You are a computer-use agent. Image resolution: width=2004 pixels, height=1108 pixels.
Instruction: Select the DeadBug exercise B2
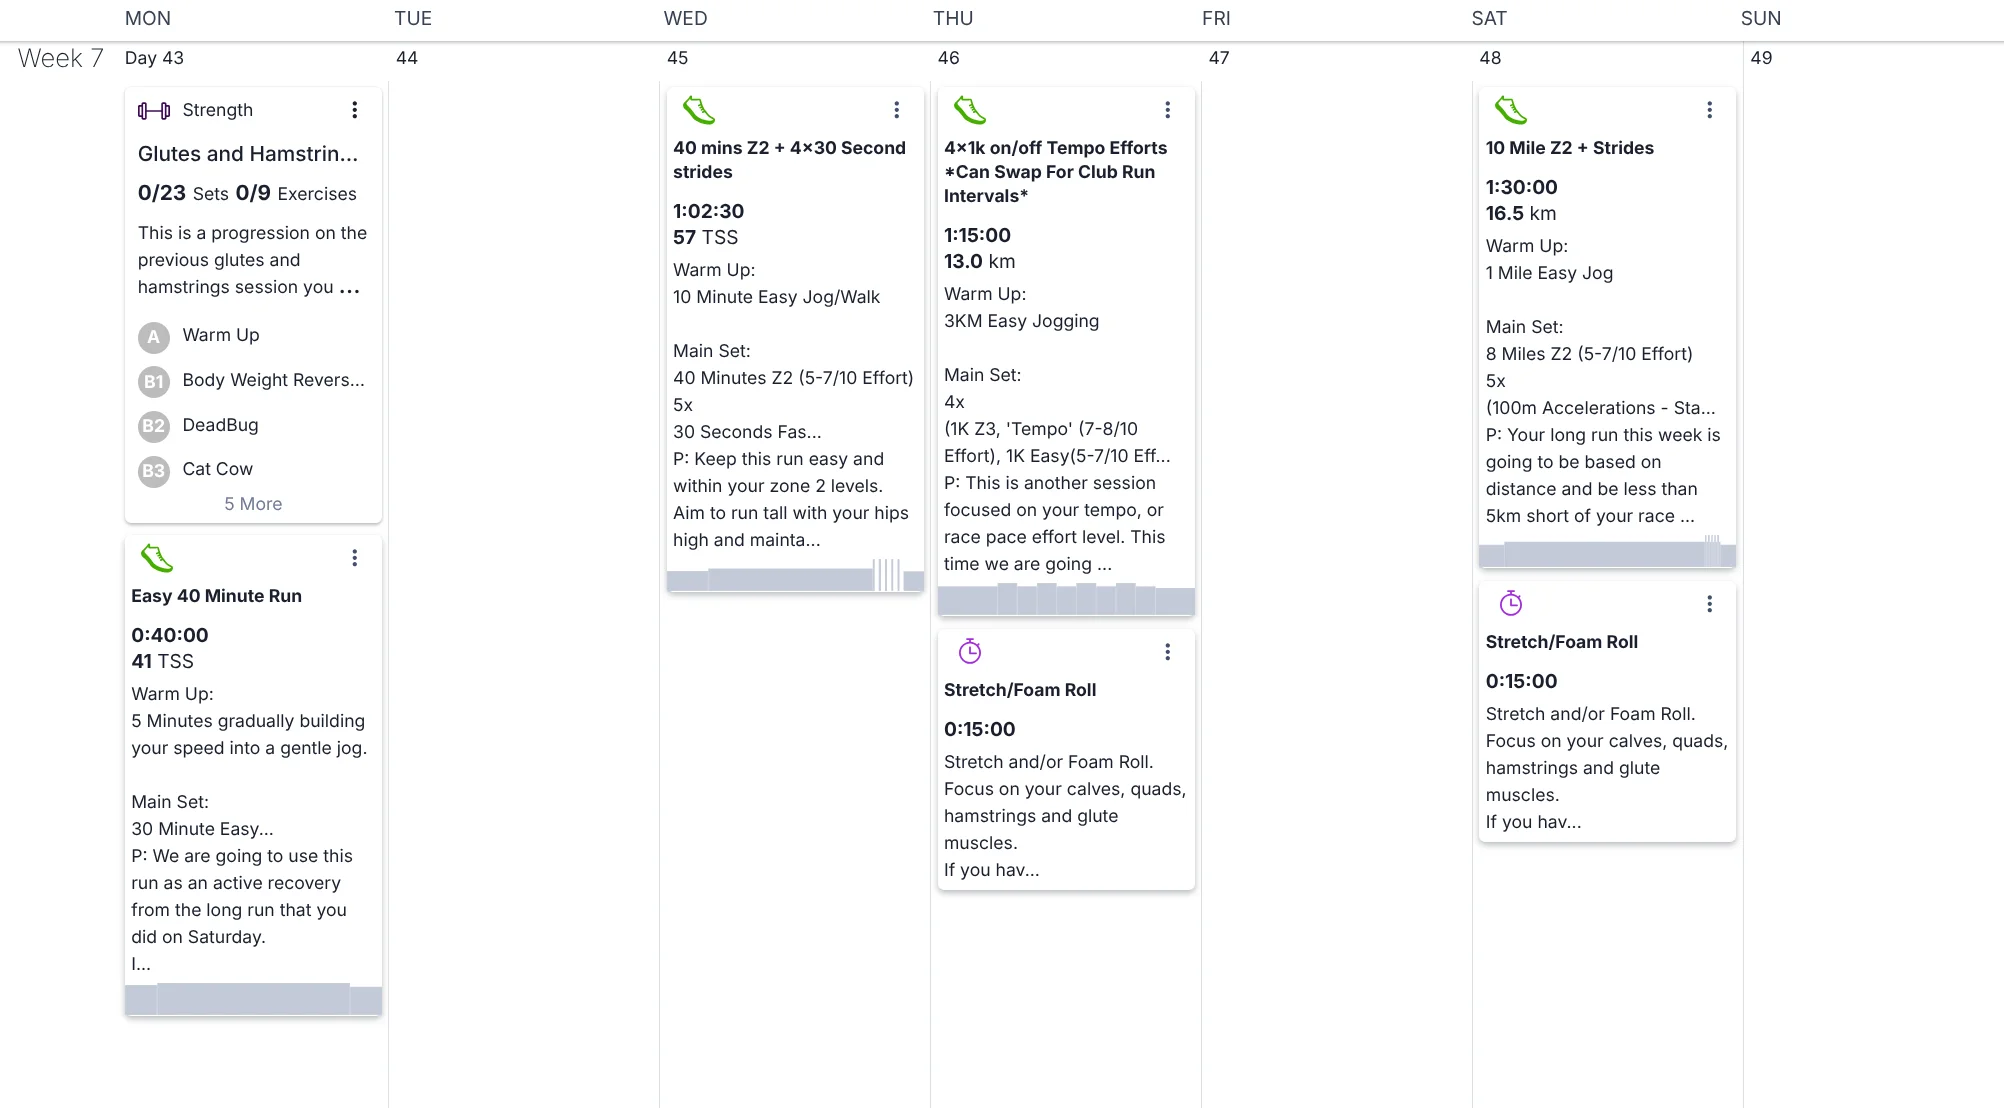tap(220, 426)
